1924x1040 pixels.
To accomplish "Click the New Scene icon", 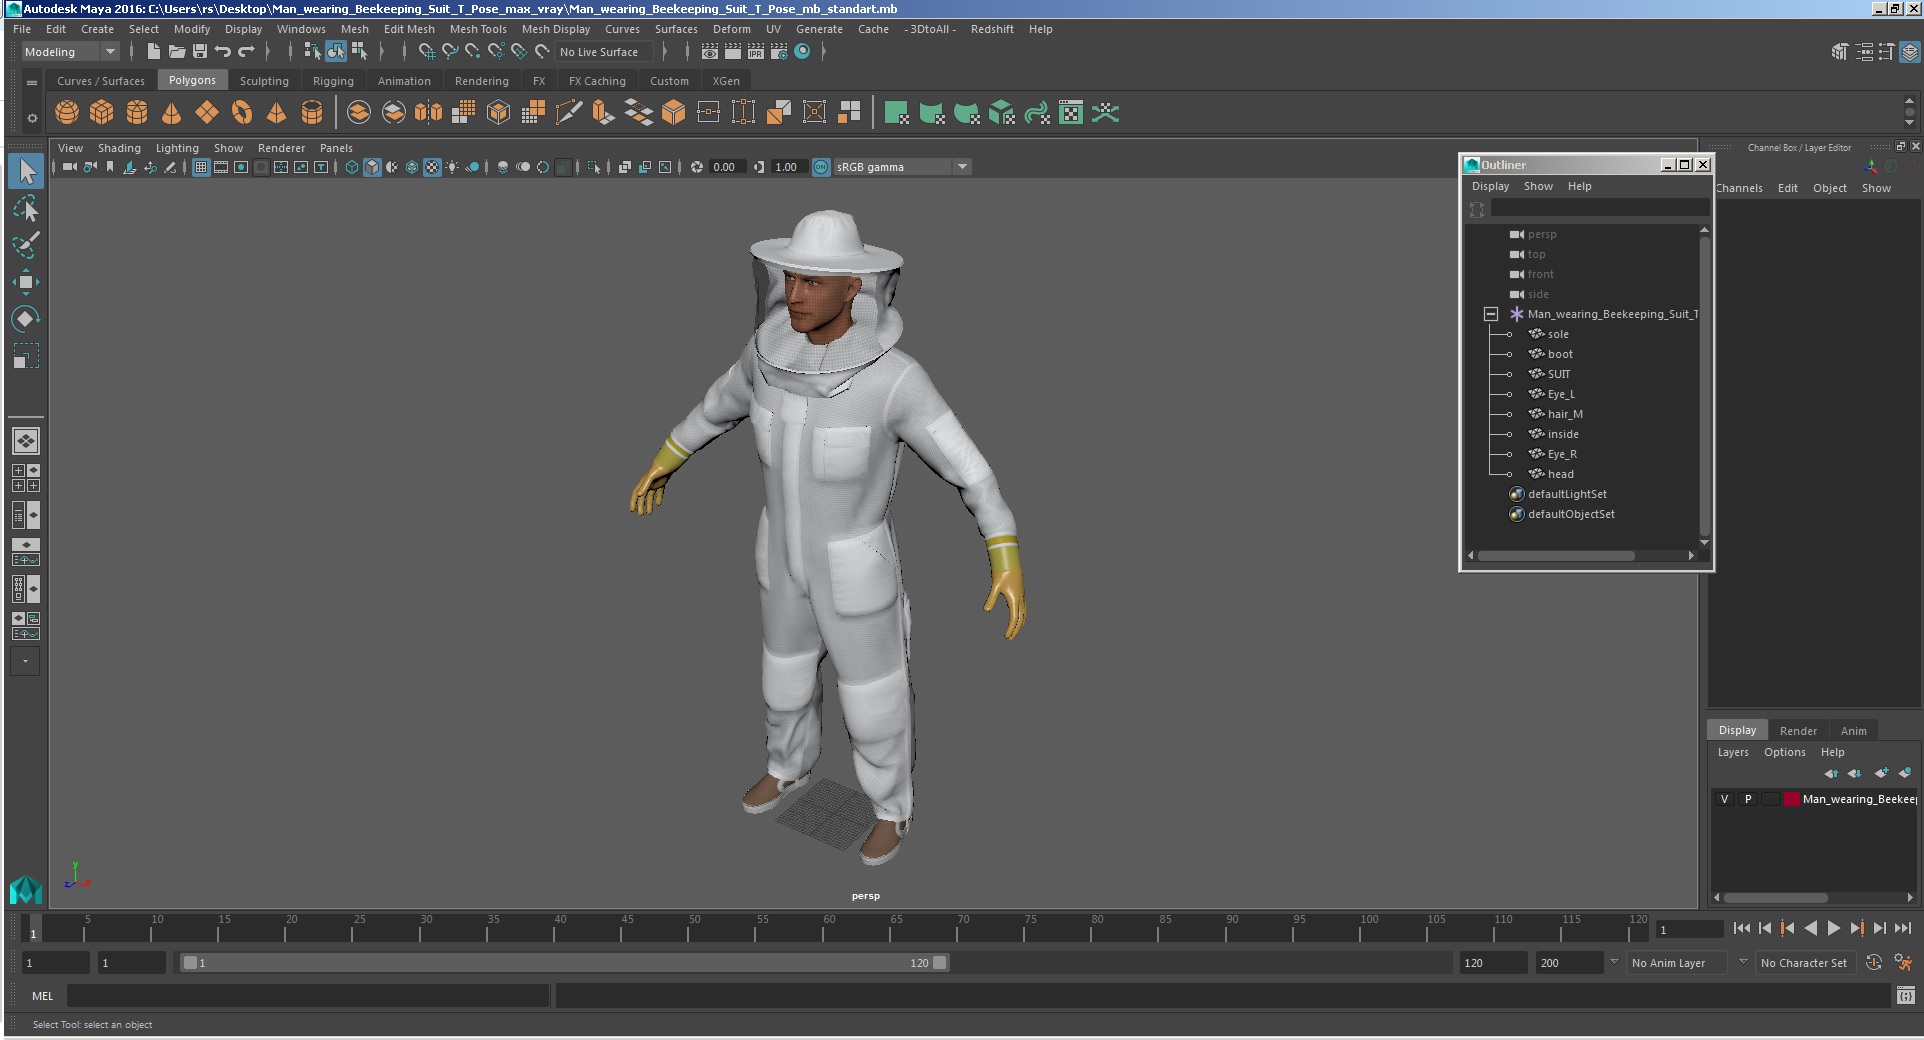I will (153, 52).
